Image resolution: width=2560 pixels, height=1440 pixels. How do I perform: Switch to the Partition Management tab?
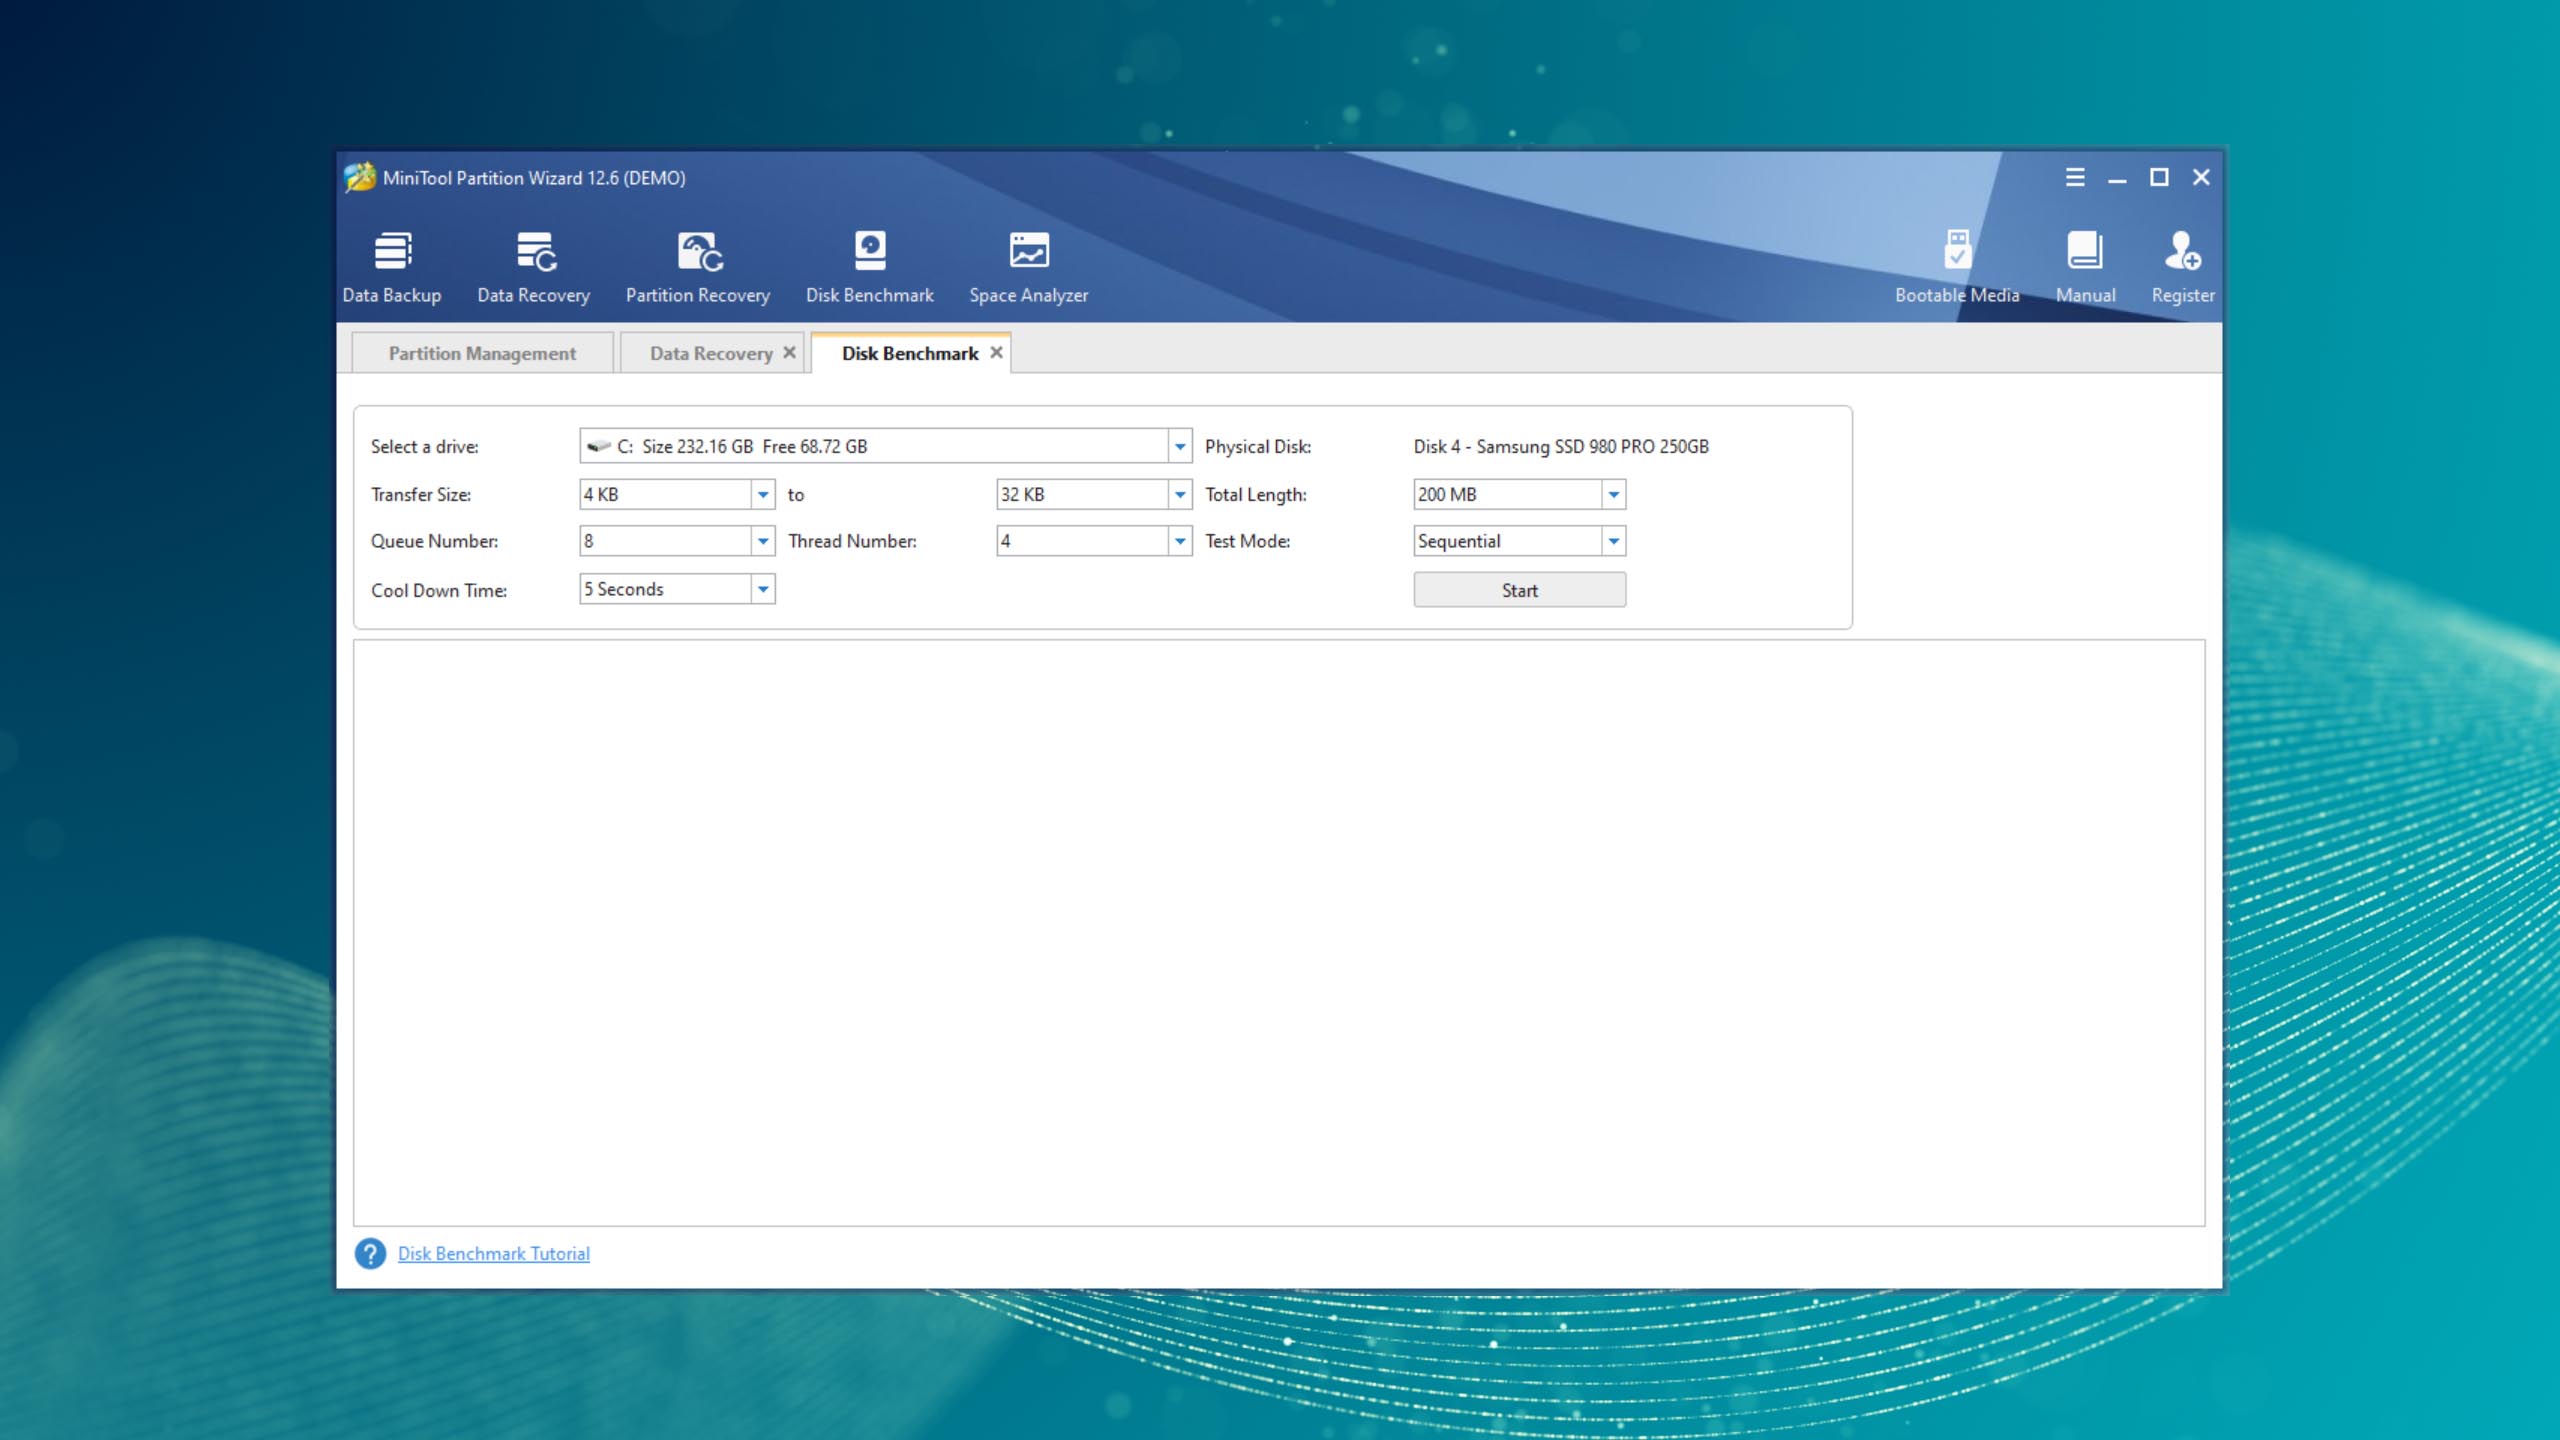[482, 353]
